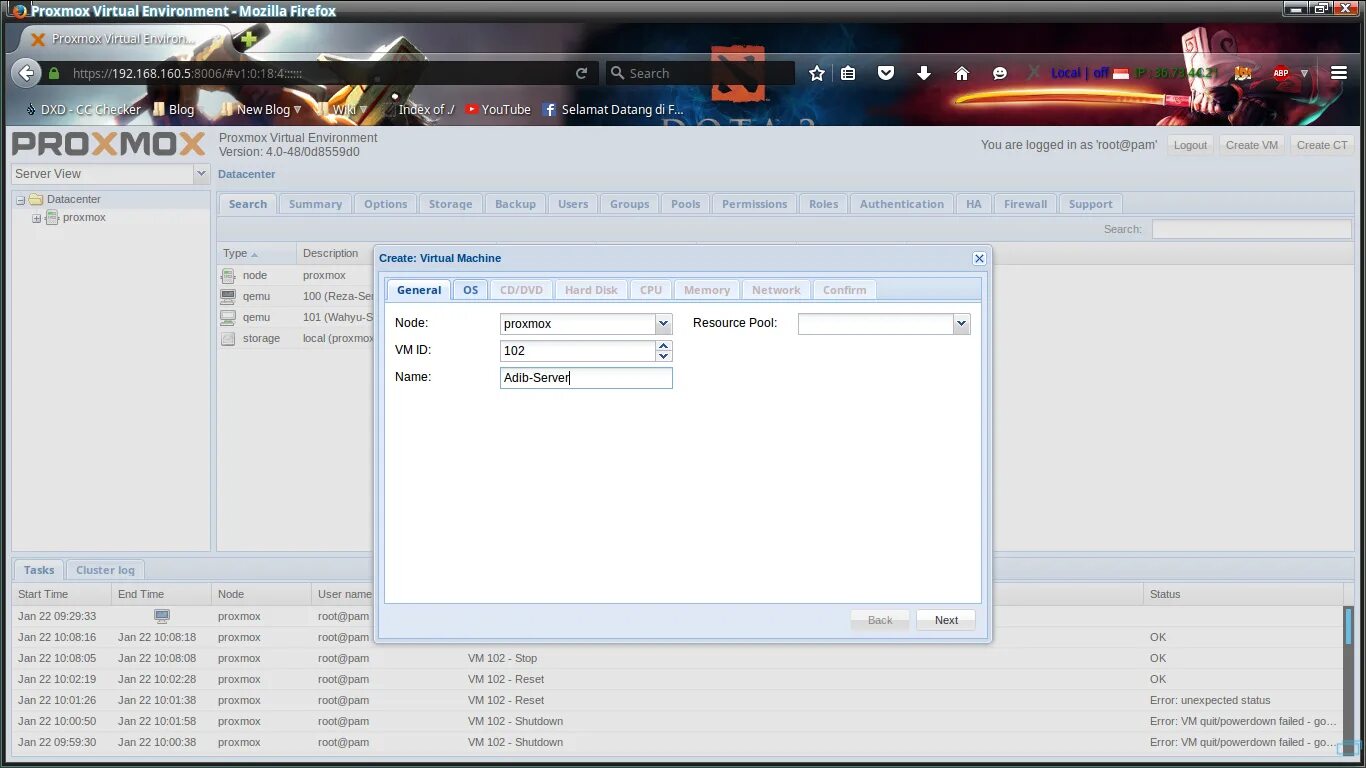
Task: Open the YouTube bookmark
Action: tap(498, 109)
